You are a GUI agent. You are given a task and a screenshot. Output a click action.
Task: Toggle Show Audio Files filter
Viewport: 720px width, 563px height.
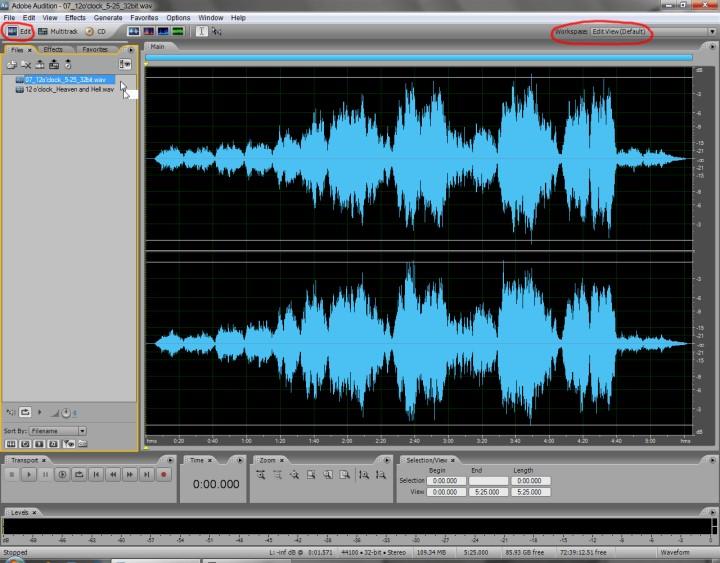click(x=11, y=444)
